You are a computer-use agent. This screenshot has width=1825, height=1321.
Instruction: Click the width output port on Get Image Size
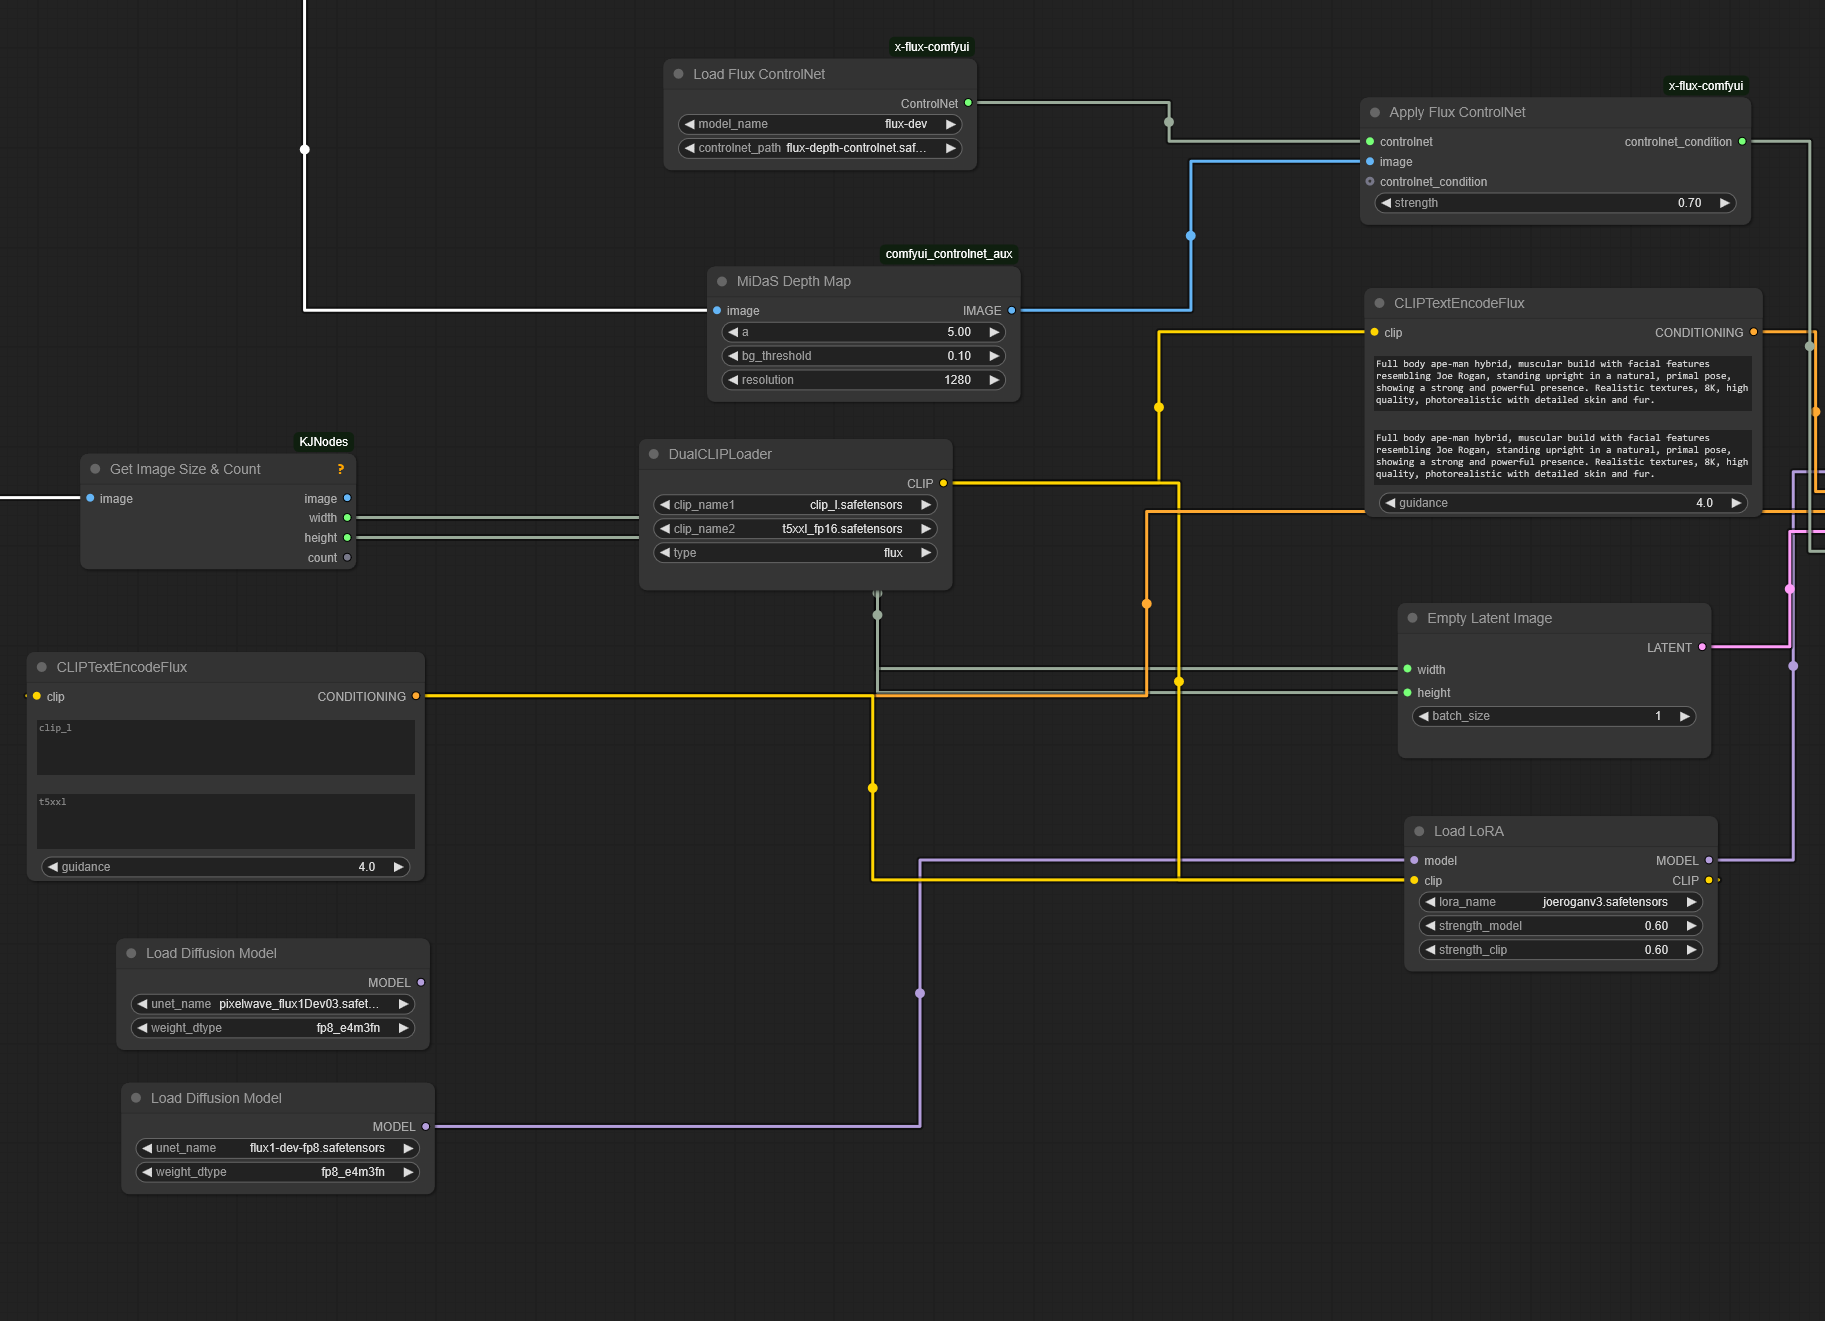point(347,518)
